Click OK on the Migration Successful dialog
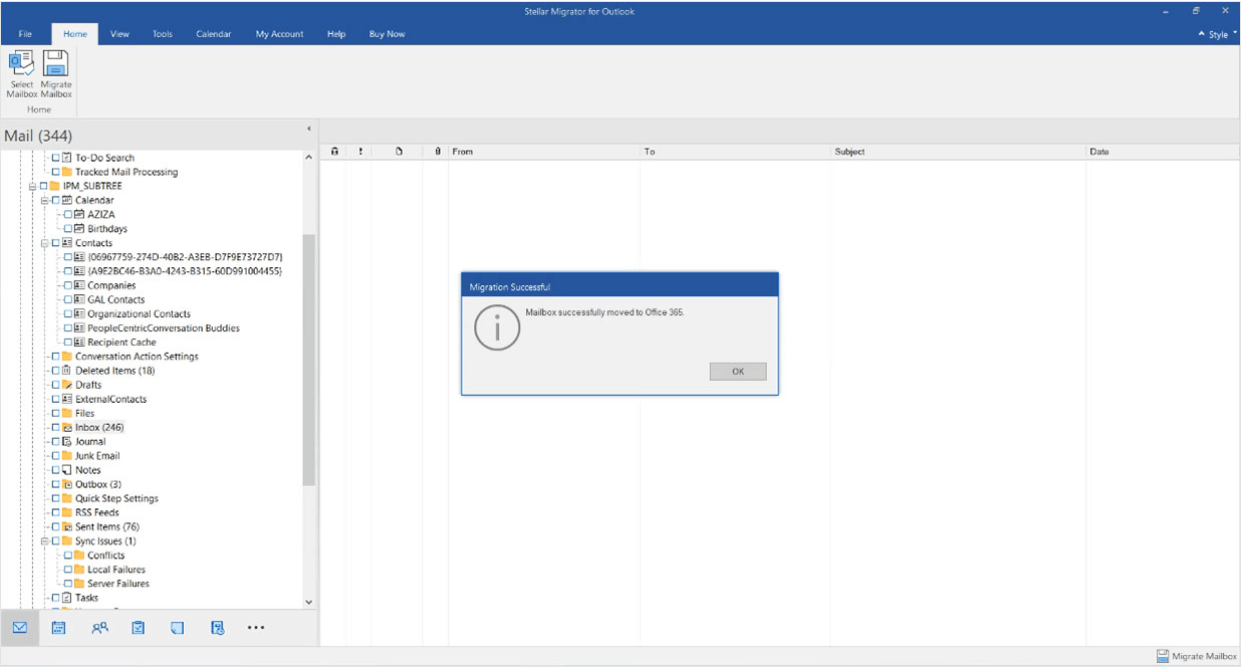Viewport: 1247px width, 669px height. point(737,371)
